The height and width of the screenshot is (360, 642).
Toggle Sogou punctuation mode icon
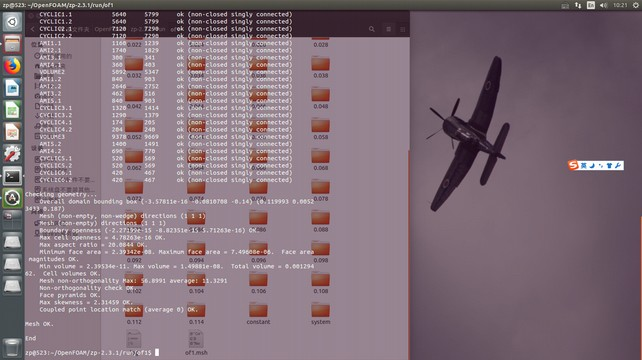pyautogui.click(x=601, y=165)
